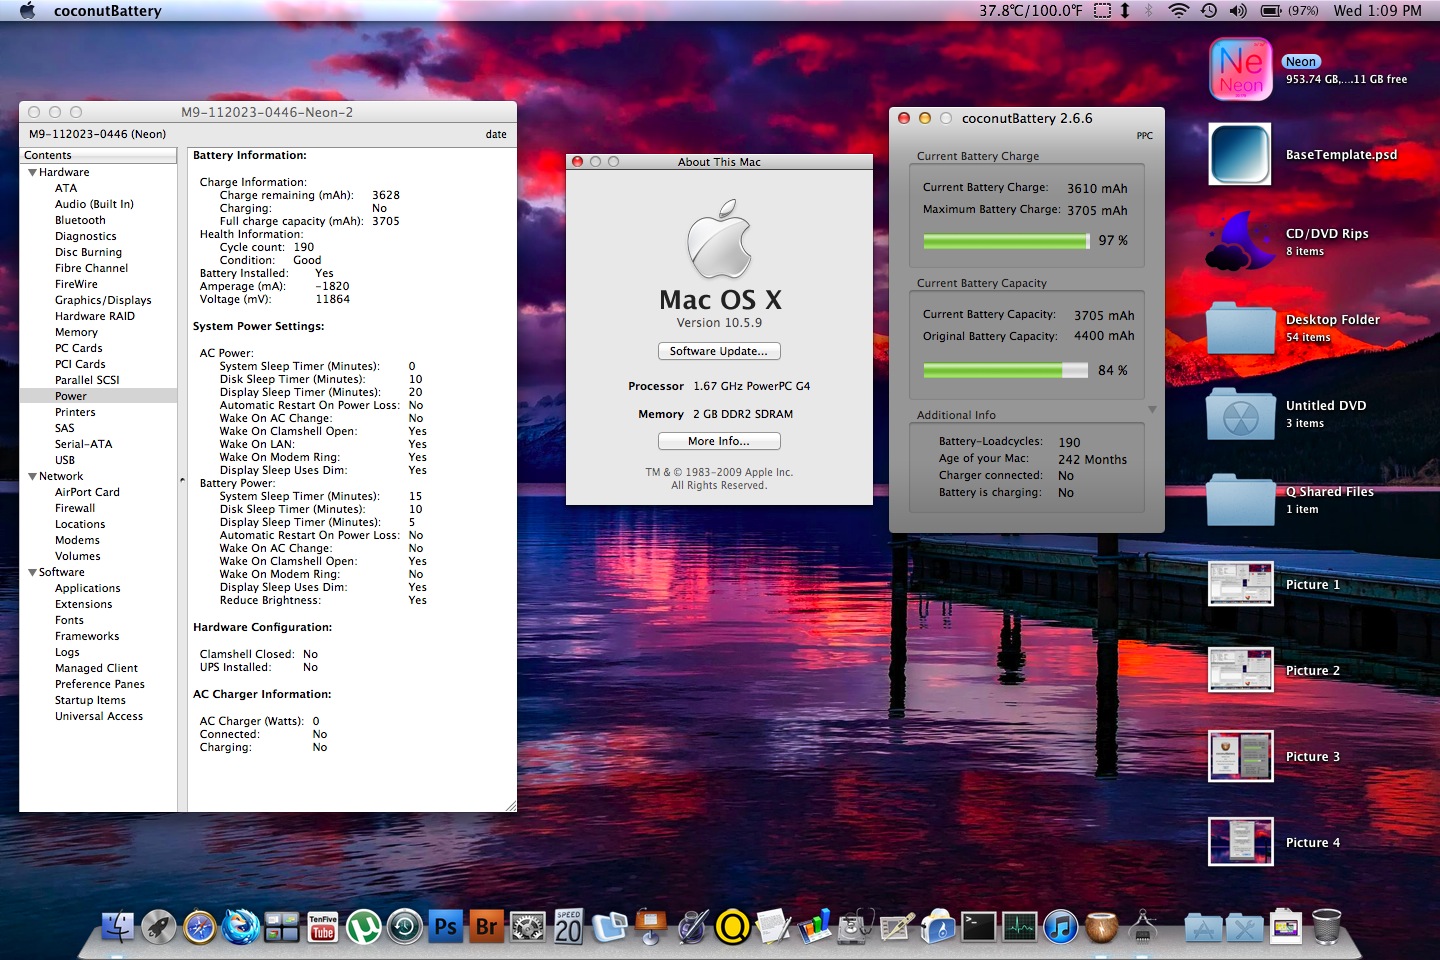This screenshot has width=1440, height=960.
Task: Open uTorrent in the dock
Action: (364, 927)
